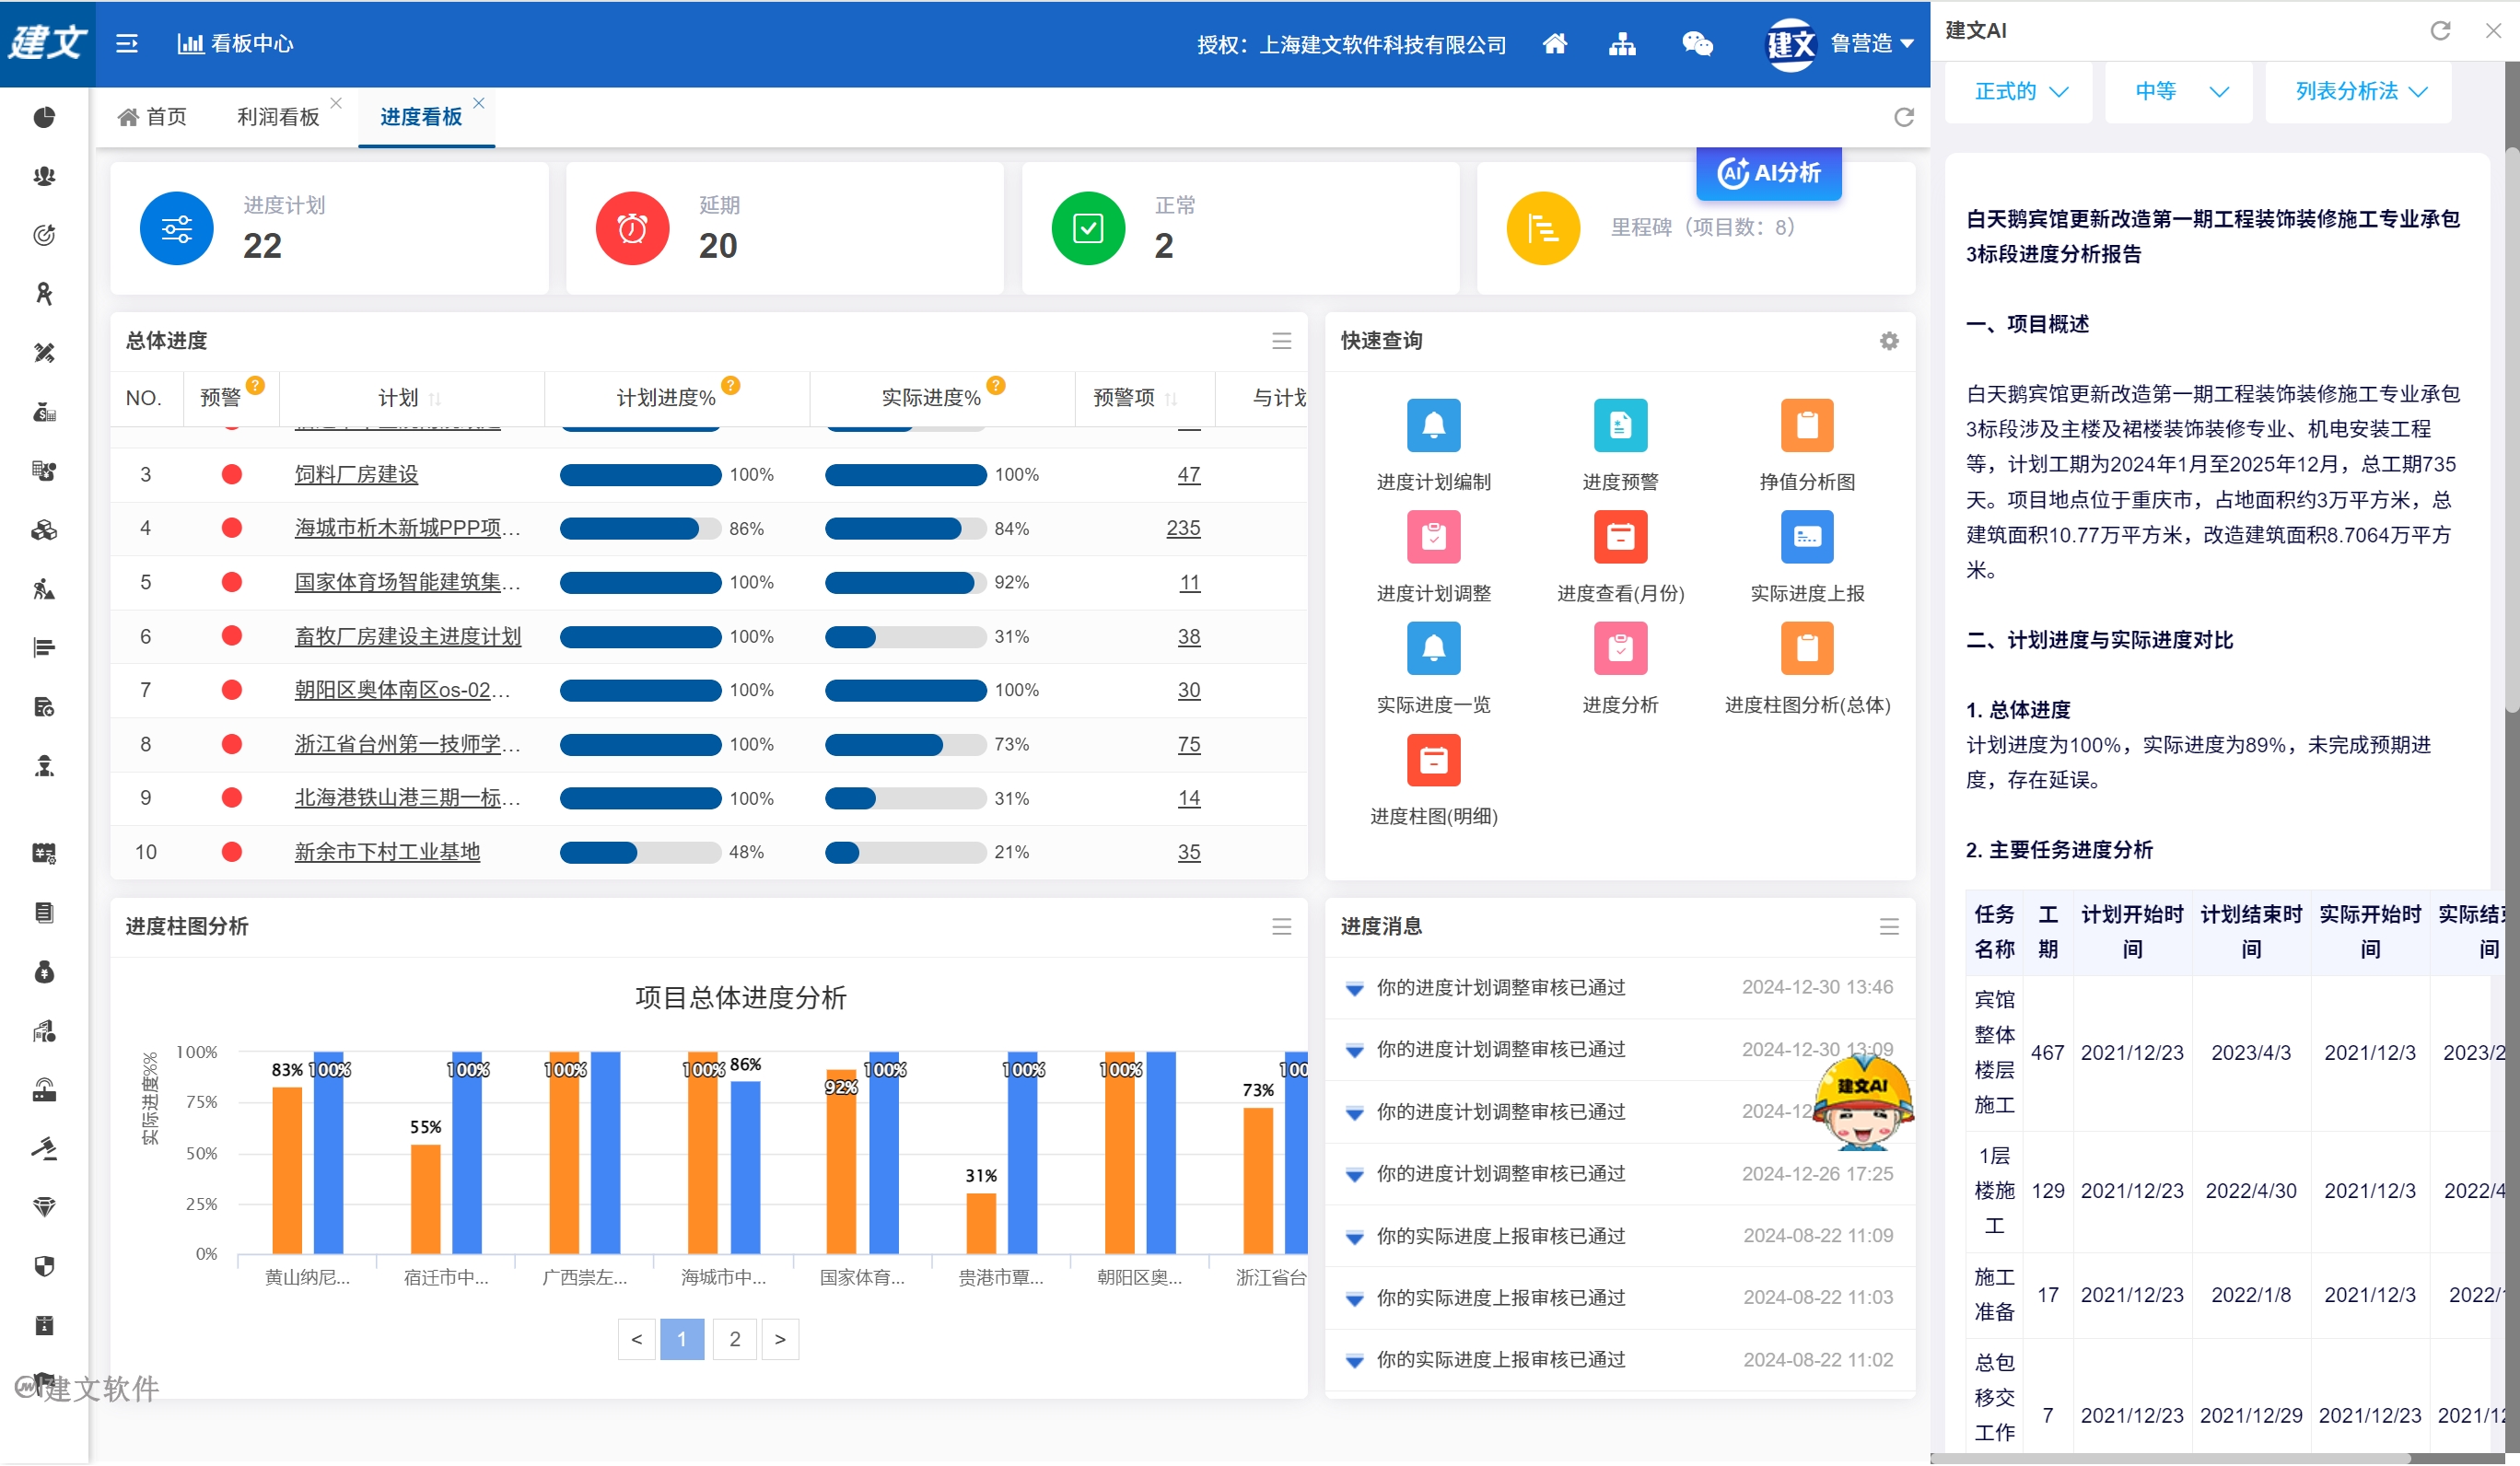Switch to the 首页 tab

click(x=153, y=117)
